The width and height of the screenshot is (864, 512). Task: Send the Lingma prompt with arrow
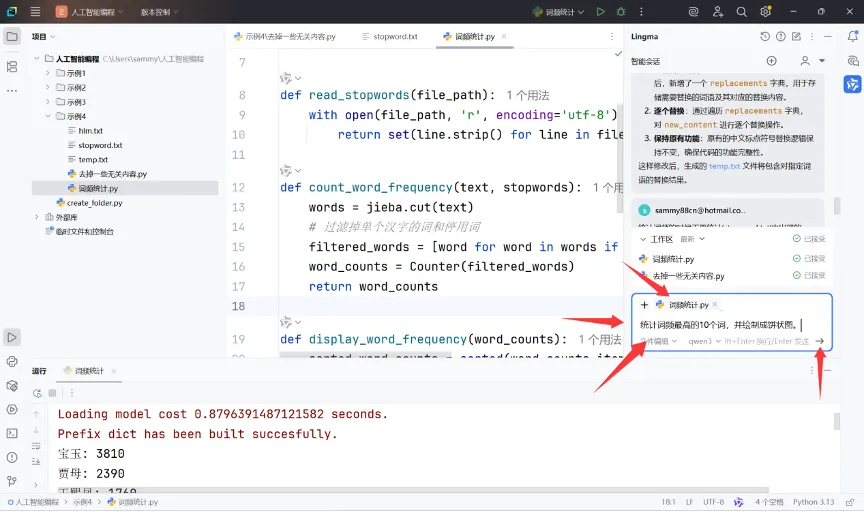820,341
